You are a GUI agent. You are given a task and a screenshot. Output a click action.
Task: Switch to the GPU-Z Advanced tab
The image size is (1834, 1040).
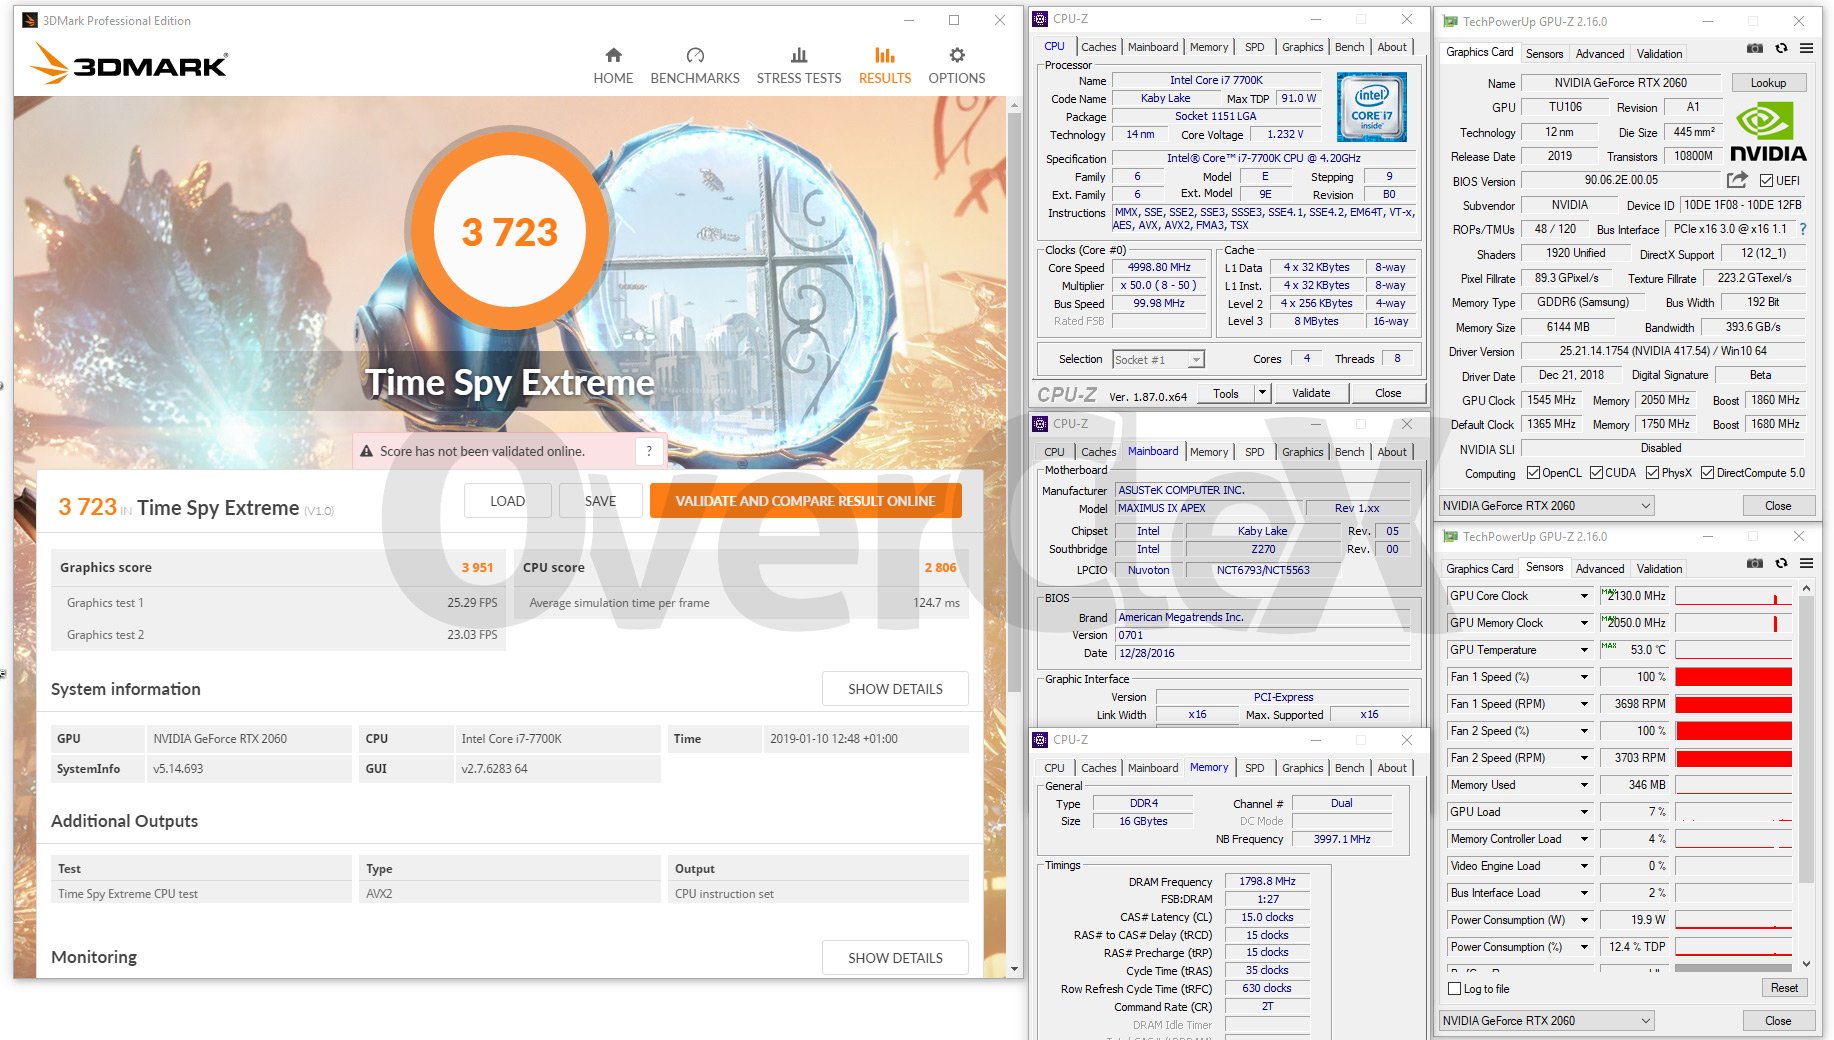pyautogui.click(x=1599, y=54)
